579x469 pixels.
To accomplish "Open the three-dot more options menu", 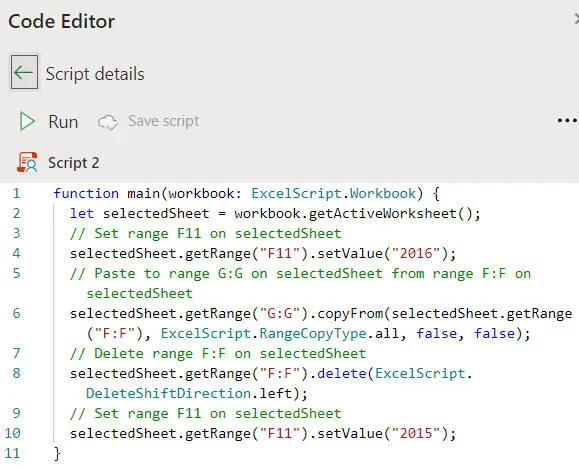I will (x=567, y=120).
